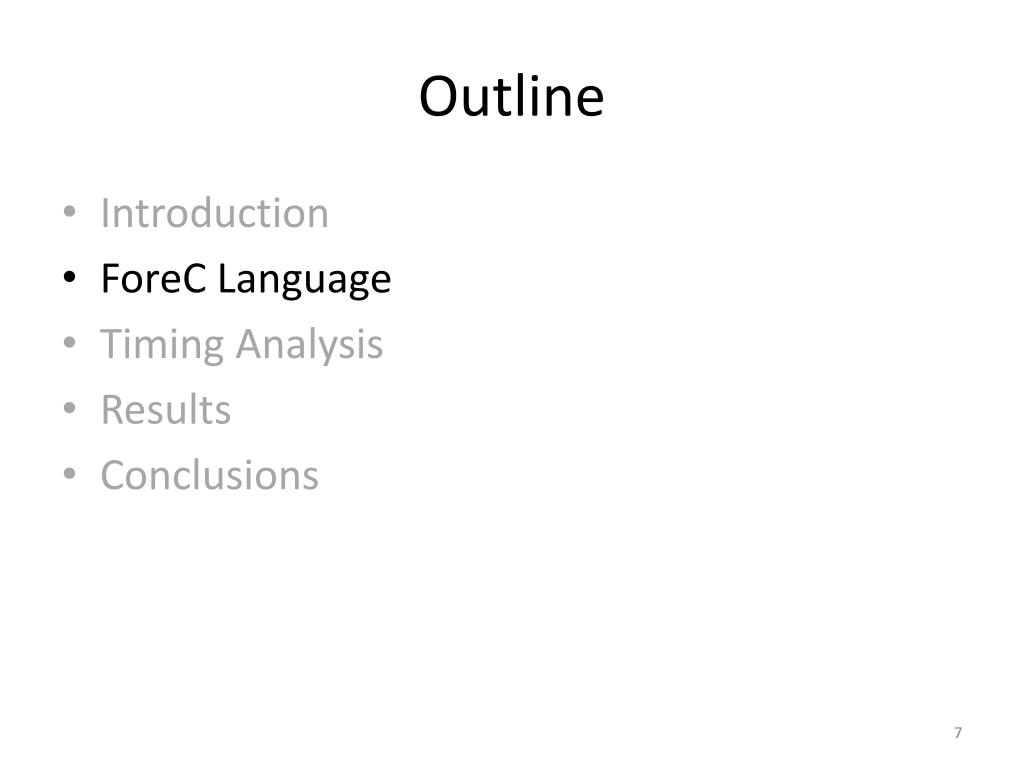This screenshot has height=768, width=1024.
Task: Click the word Language in the highlighted item
Action: (304, 281)
